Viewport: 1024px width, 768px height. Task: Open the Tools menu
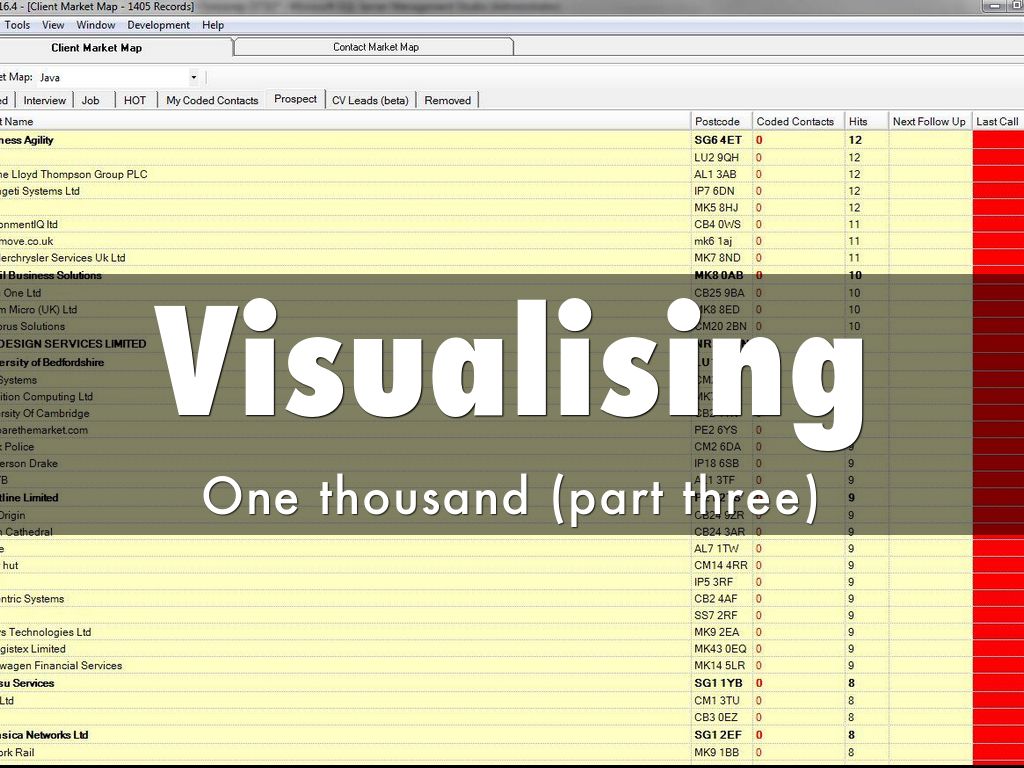tap(17, 25)
